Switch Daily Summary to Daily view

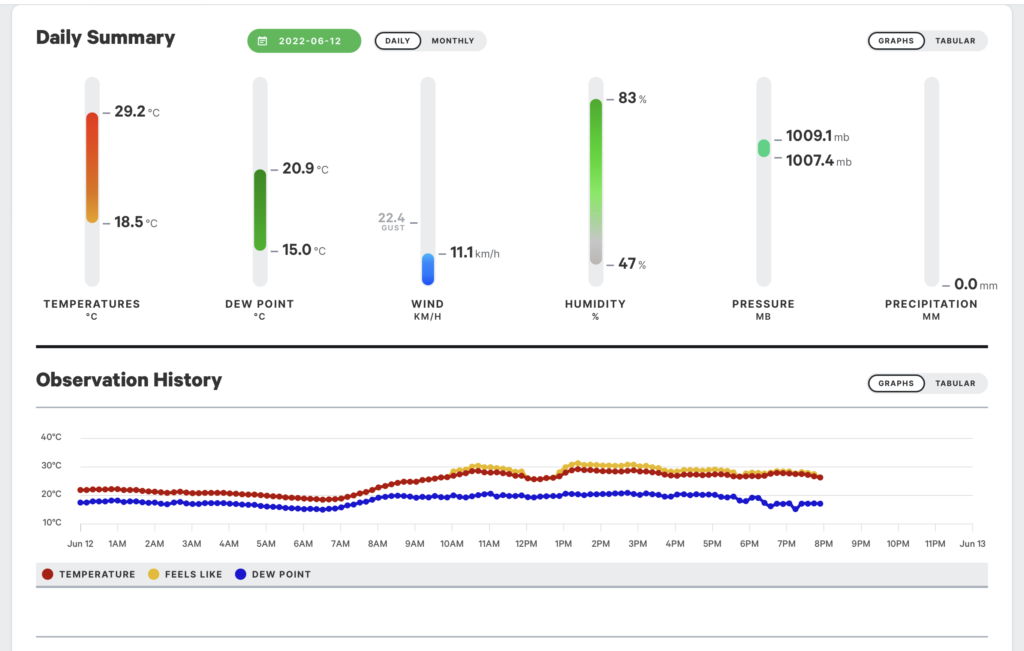pyautogui.click(x=398, y=40)
